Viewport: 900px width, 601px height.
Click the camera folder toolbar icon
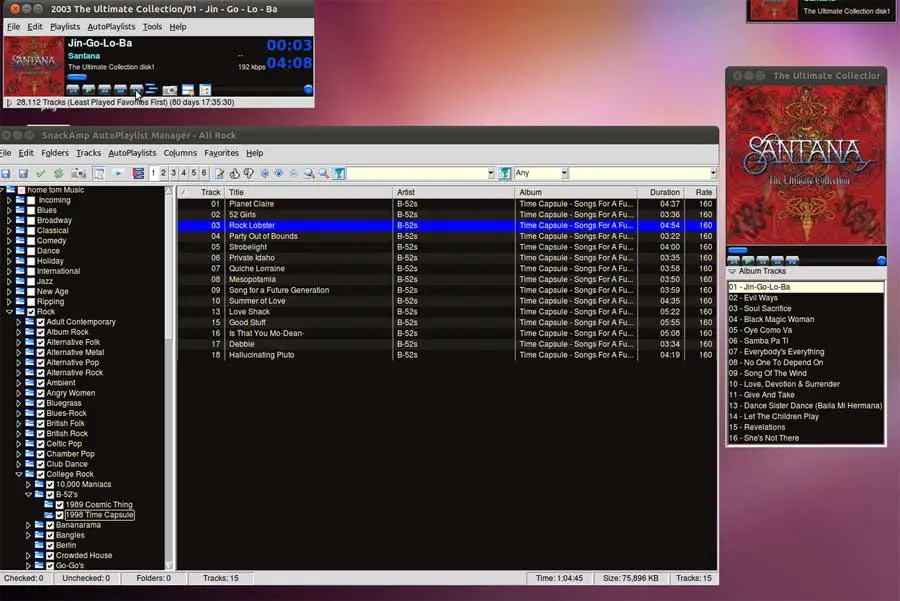(x=78, y=173)
